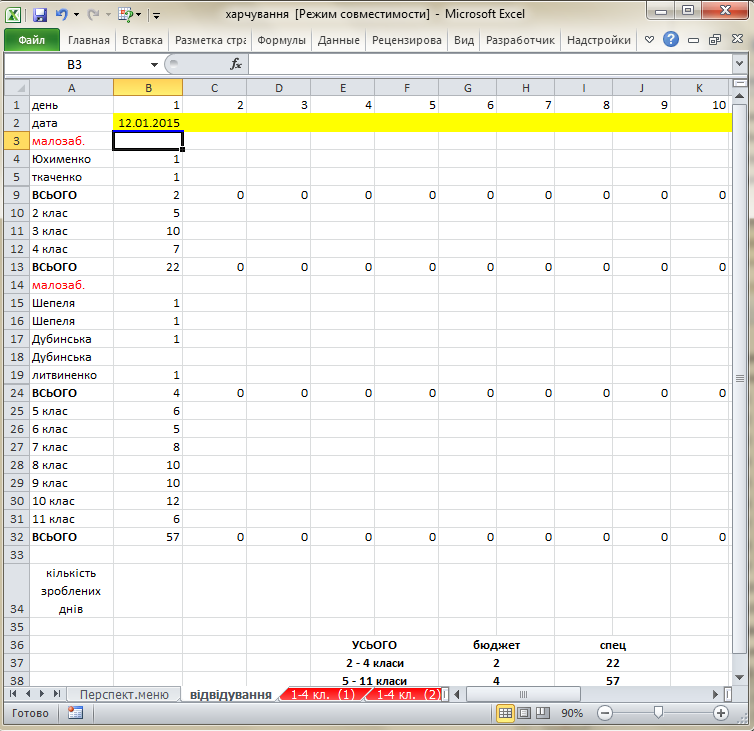This screenshot has width=754, height=731.
Task: Minimize the workbook window inside ribbon bar
Action: (693, 40)
